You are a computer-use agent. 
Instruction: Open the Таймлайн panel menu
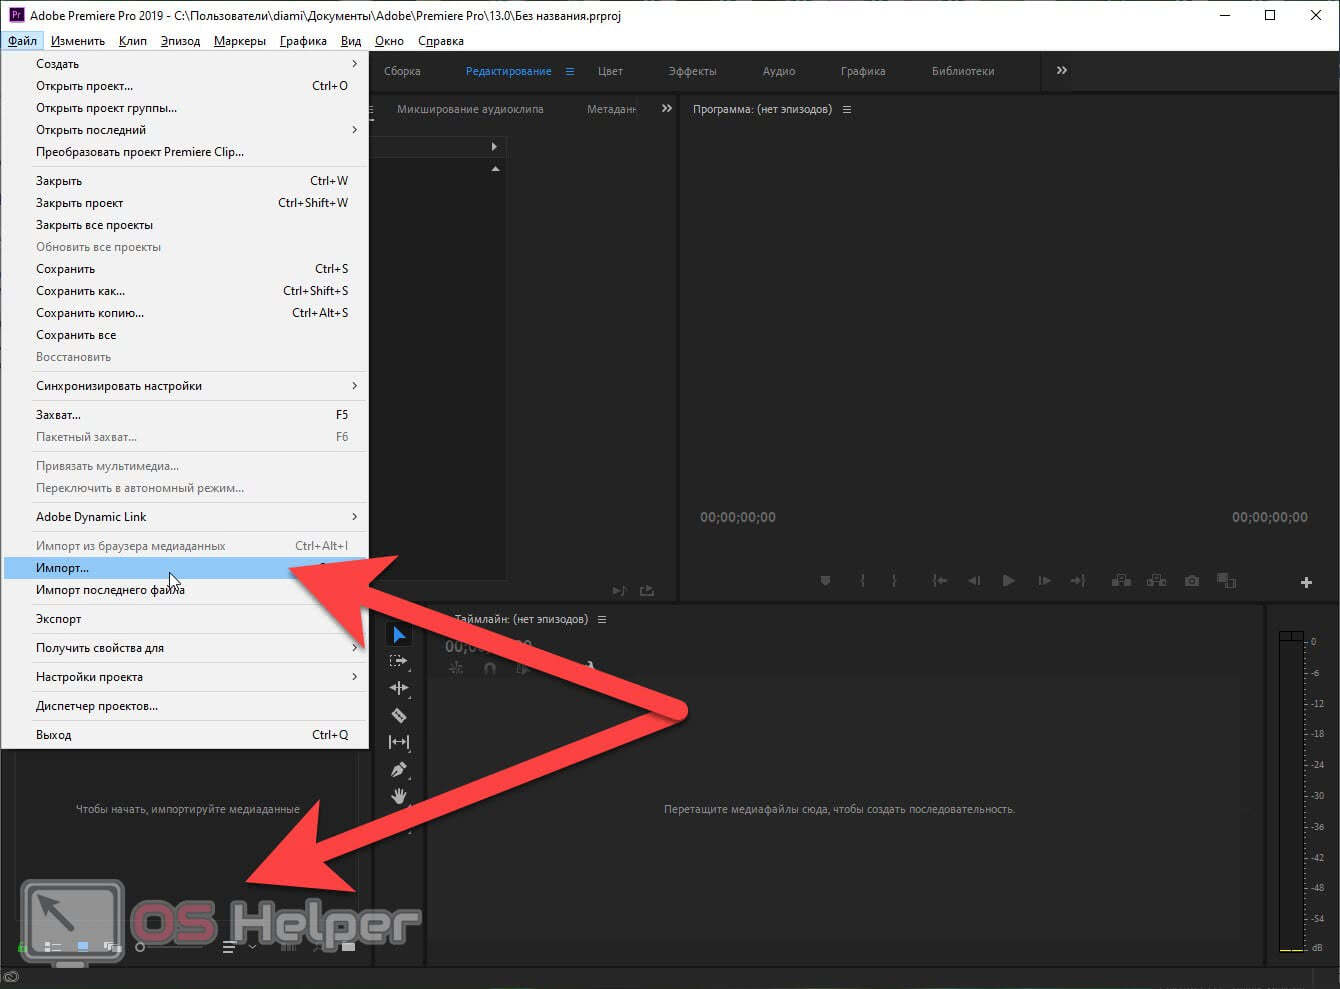[x=602, y=620]
